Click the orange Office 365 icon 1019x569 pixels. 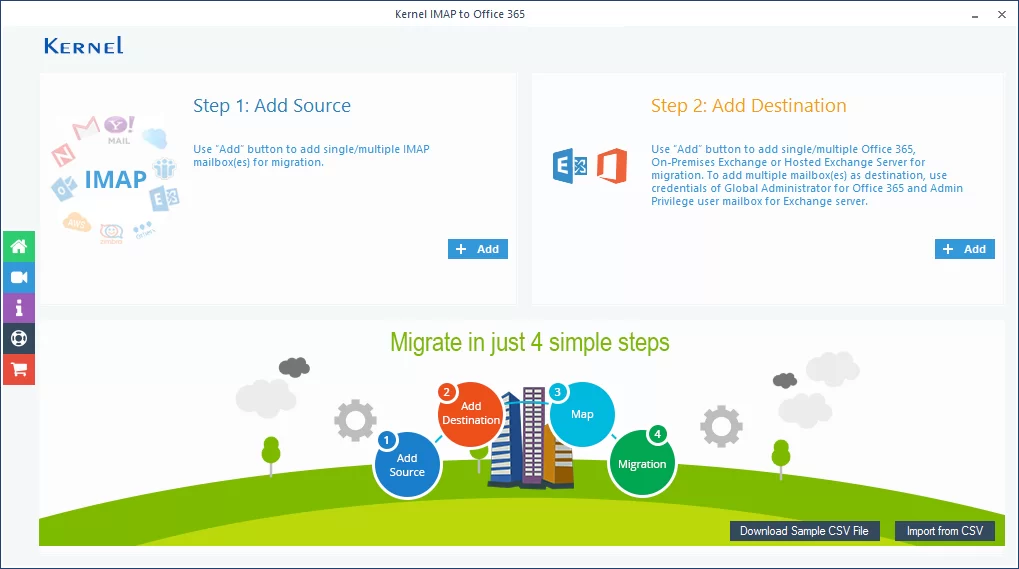[611, 166]
